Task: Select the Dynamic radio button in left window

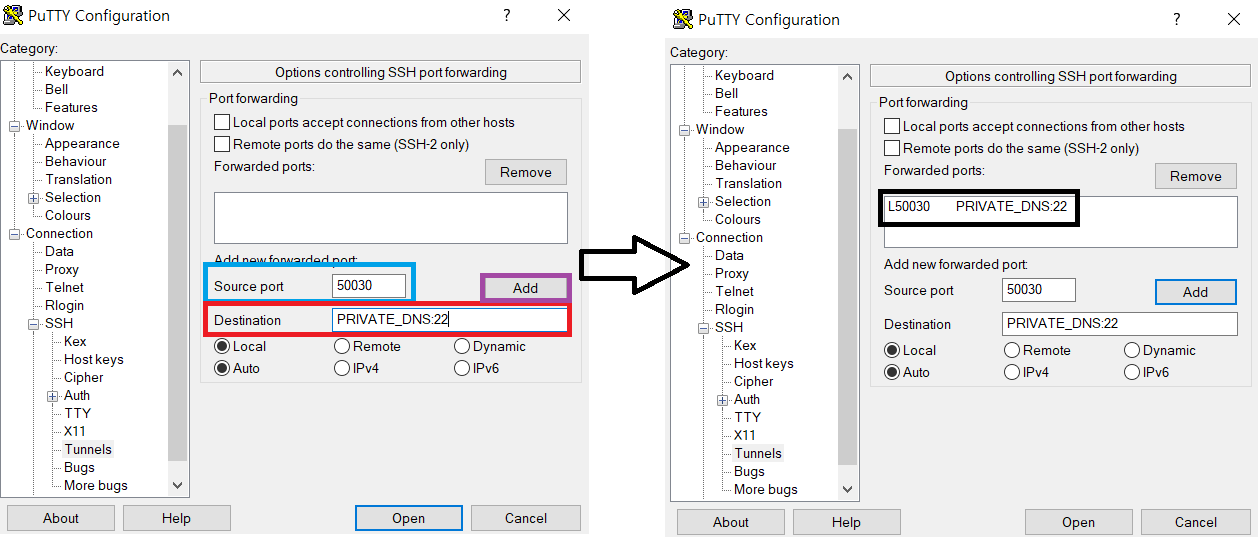Action: 462,346
